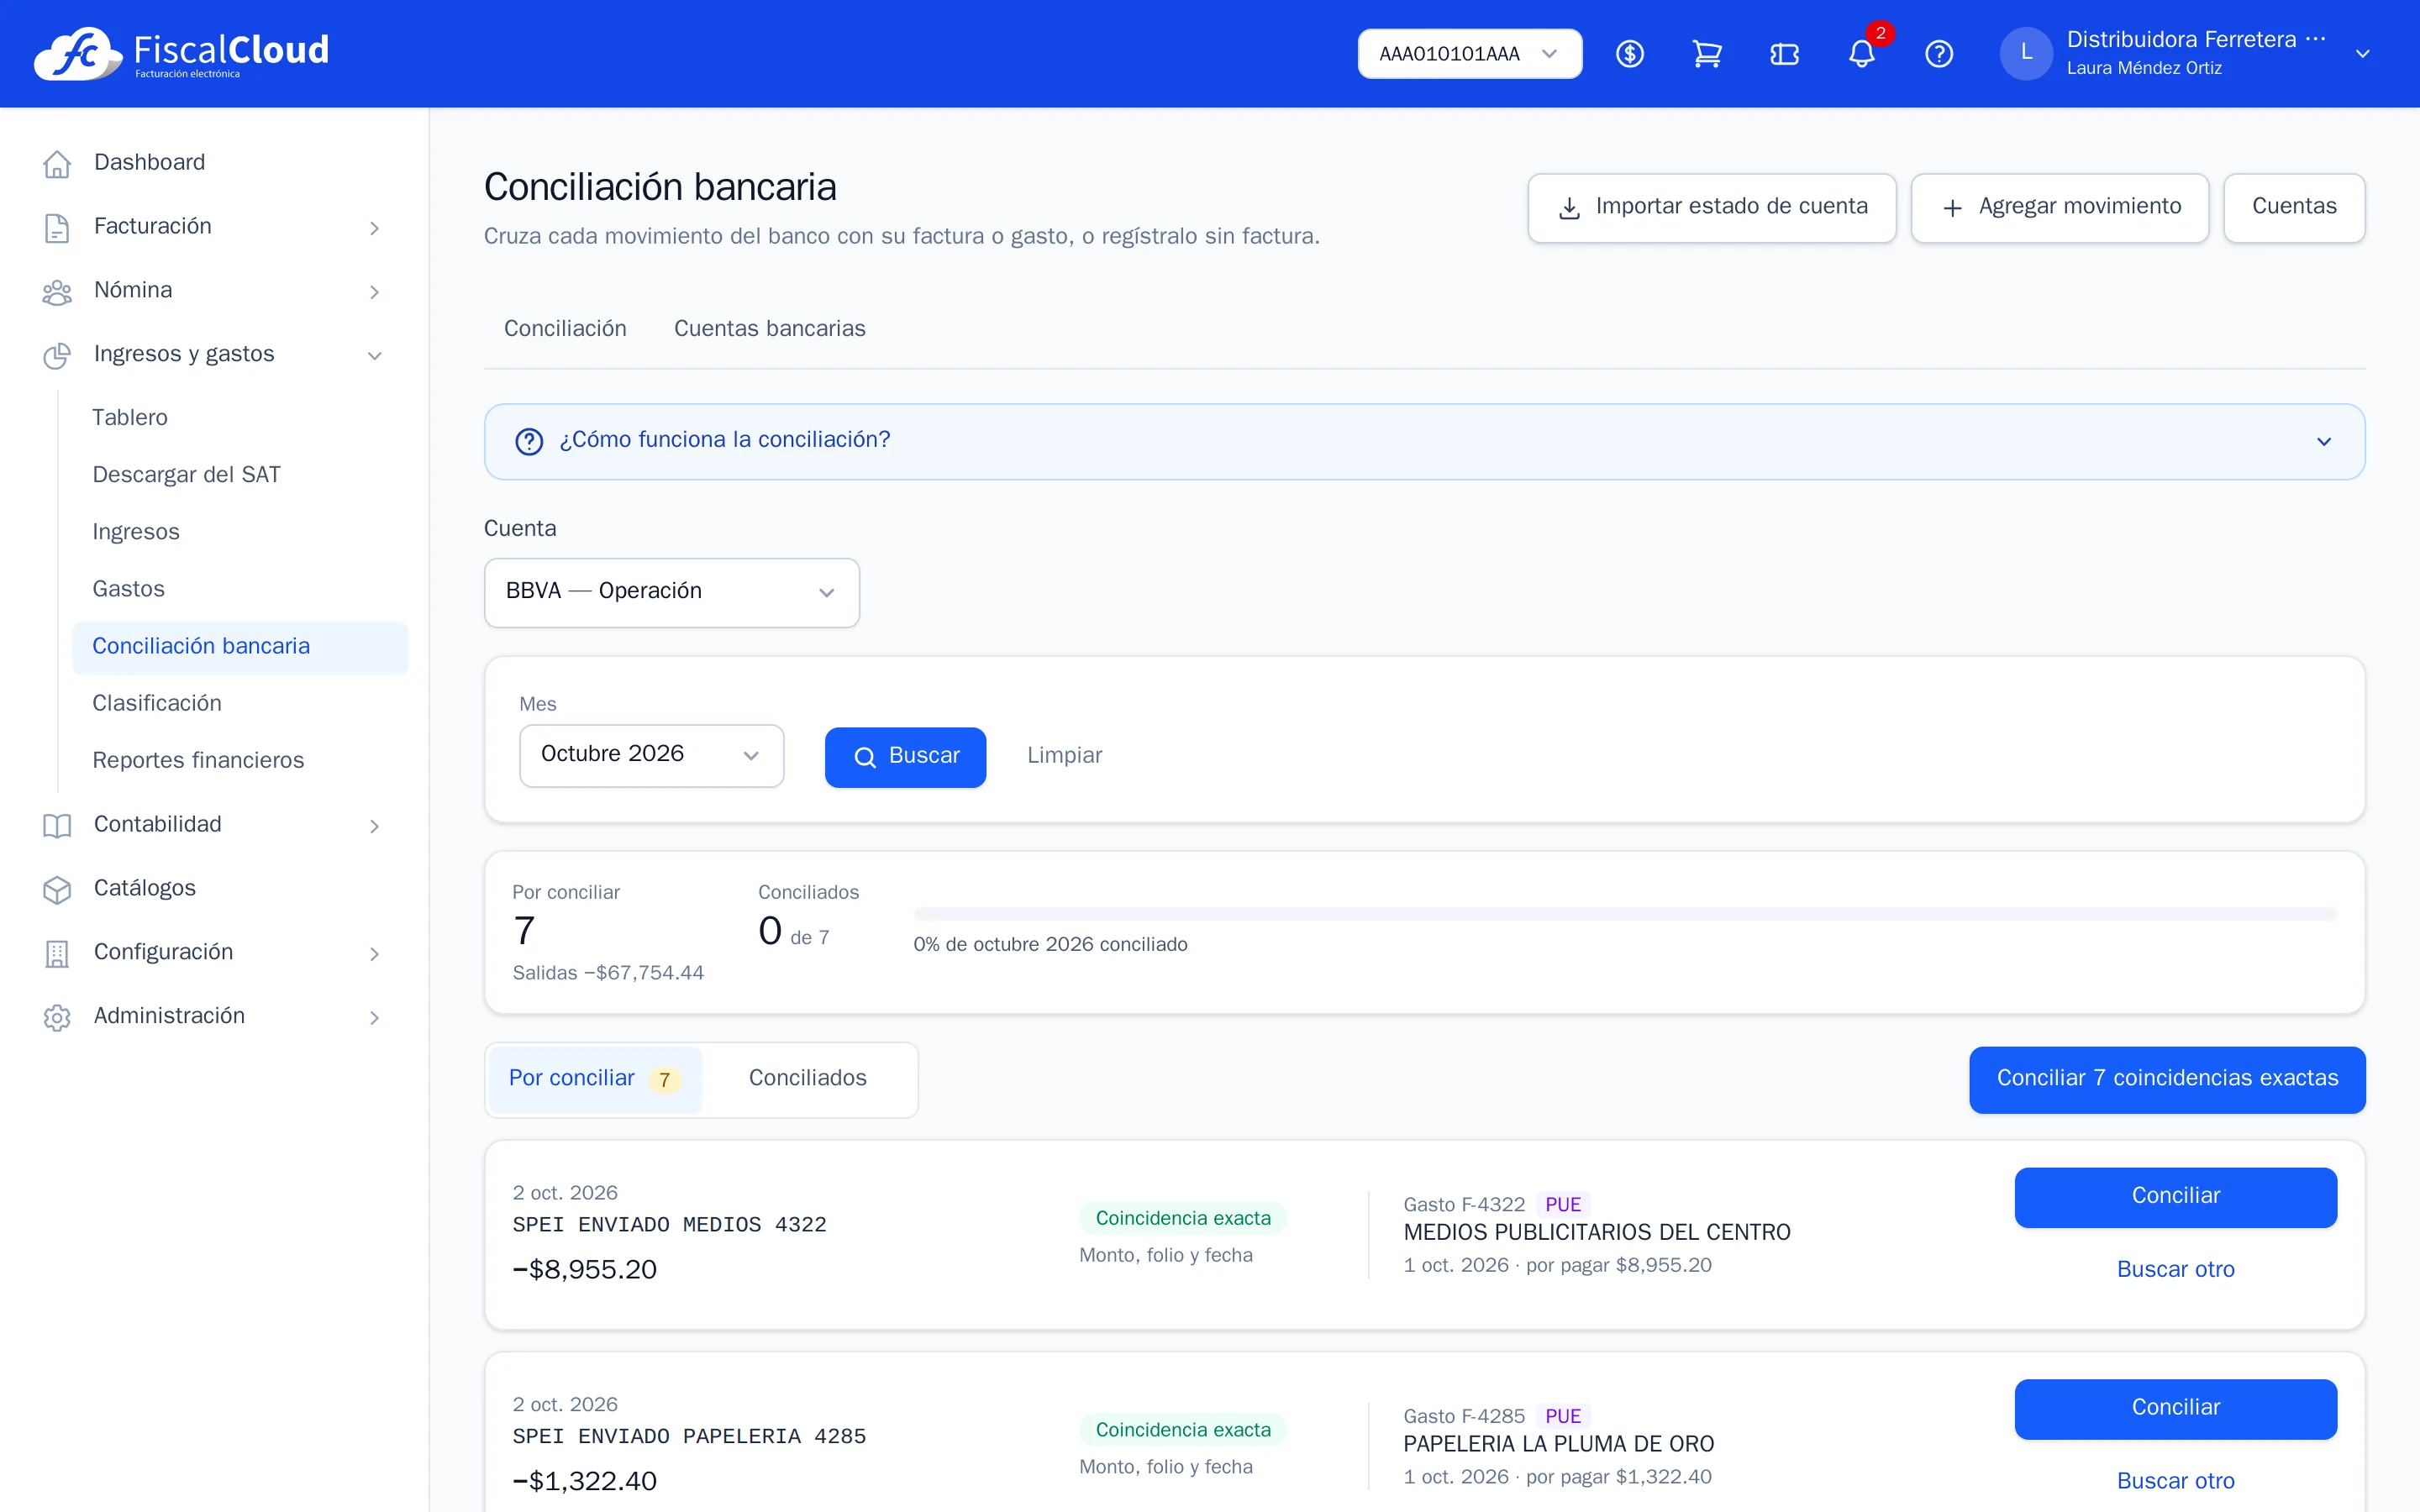Click the blue Buscar button
This screenshot has width=2420, height=1512.
[905, 756]
